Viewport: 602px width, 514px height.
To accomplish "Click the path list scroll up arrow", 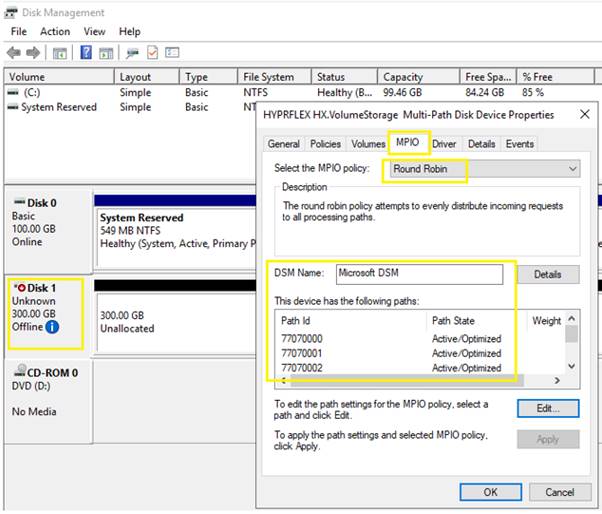I will tap(571, 319).
